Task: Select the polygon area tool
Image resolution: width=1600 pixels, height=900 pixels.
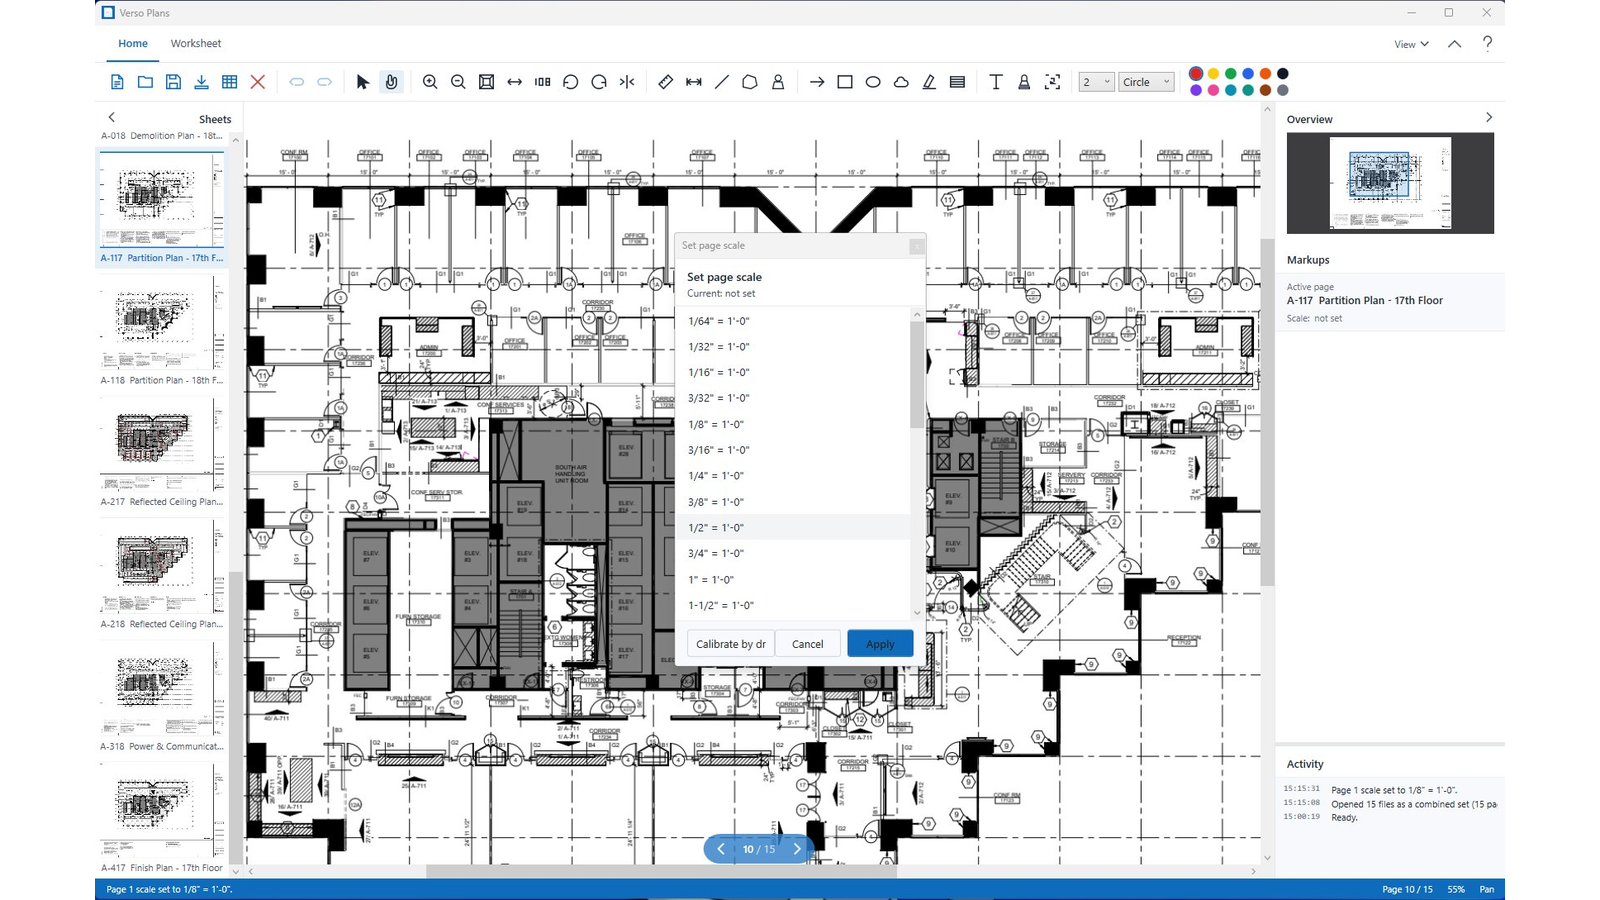Action: click(x=750, y=82)
